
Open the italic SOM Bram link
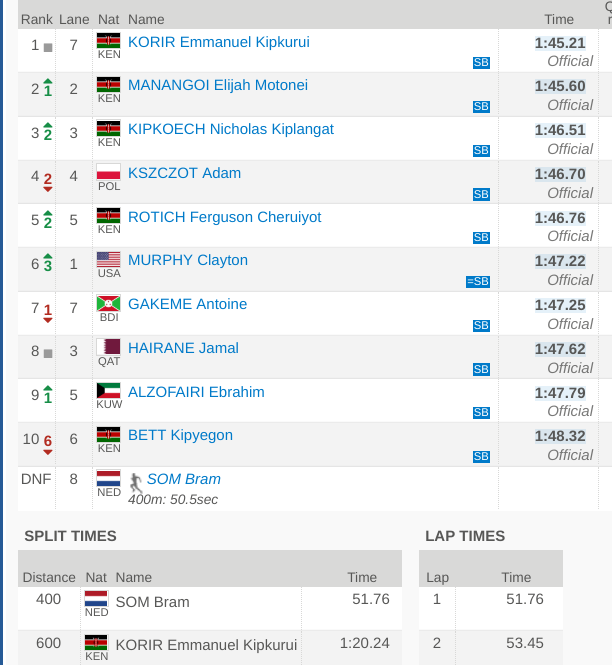pyautogui.click(x=184, y=479)
